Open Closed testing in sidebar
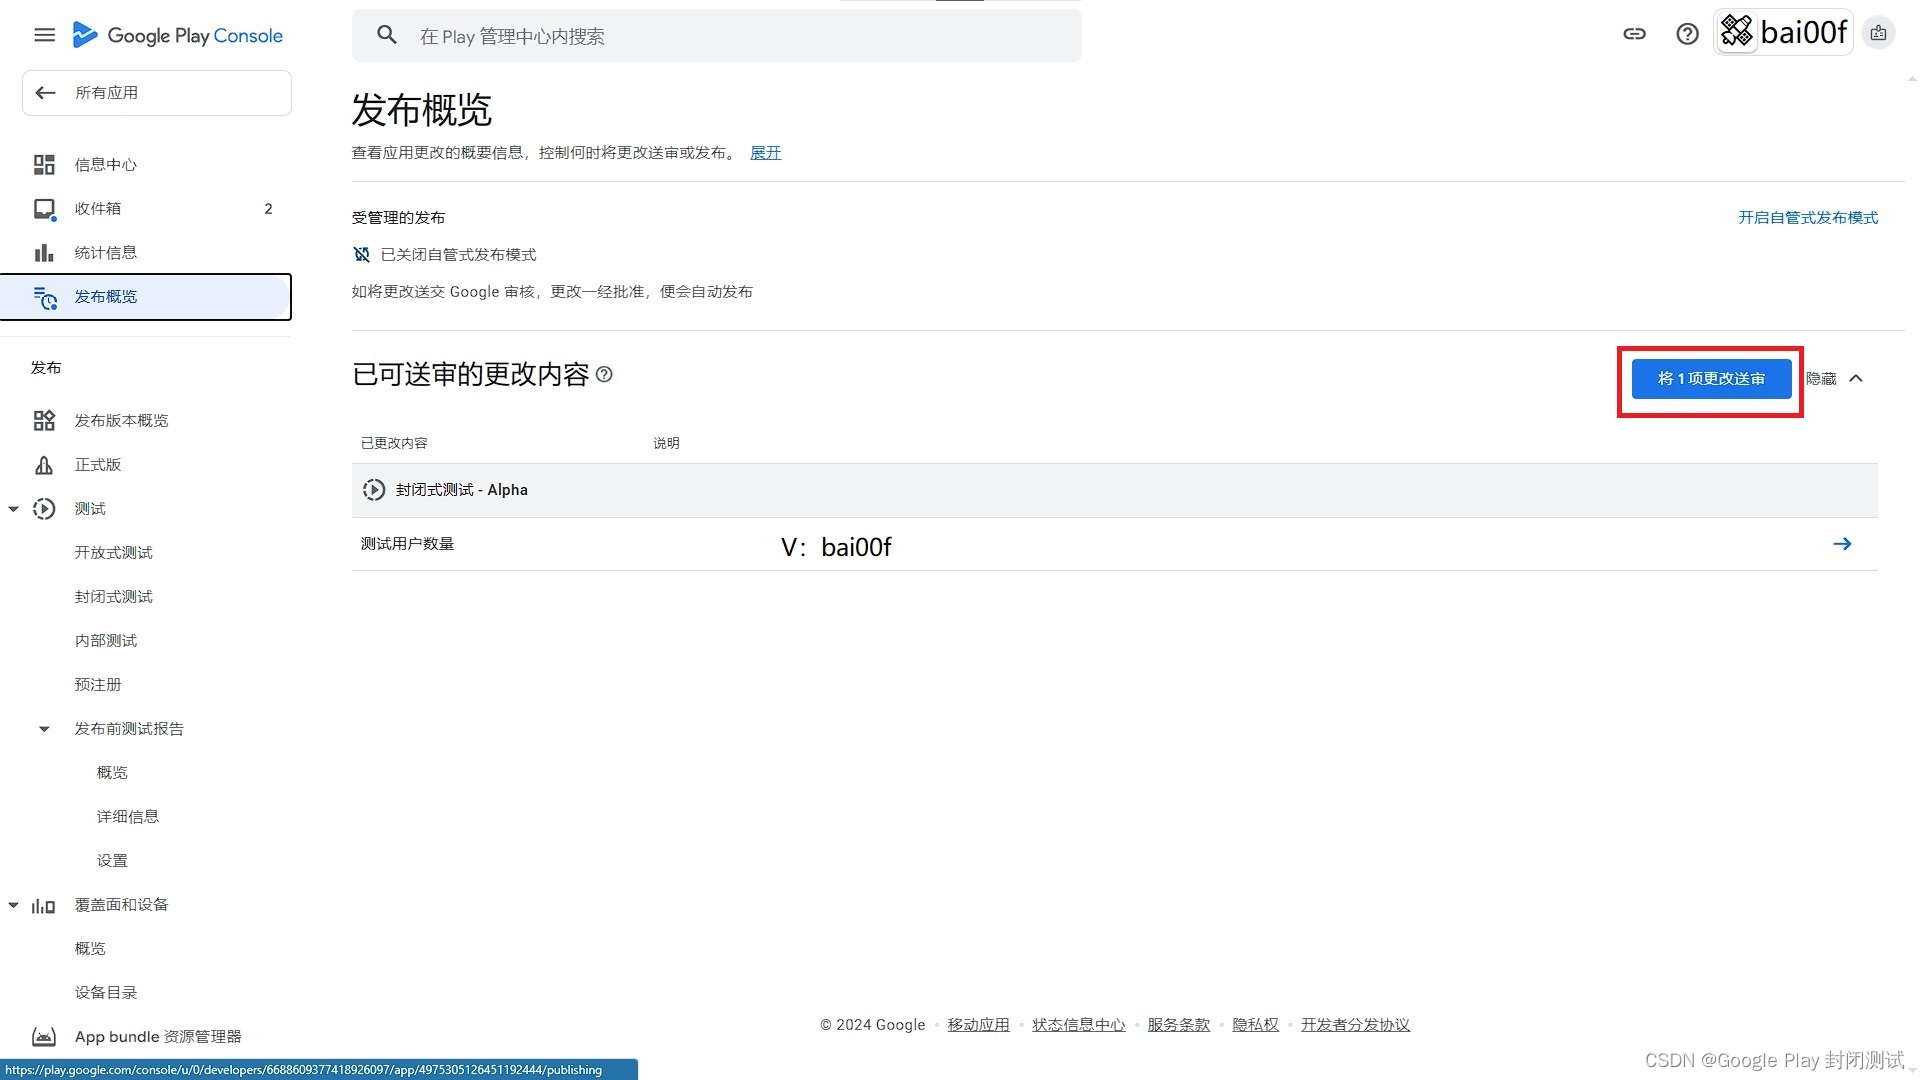 [x=113, y=597]
